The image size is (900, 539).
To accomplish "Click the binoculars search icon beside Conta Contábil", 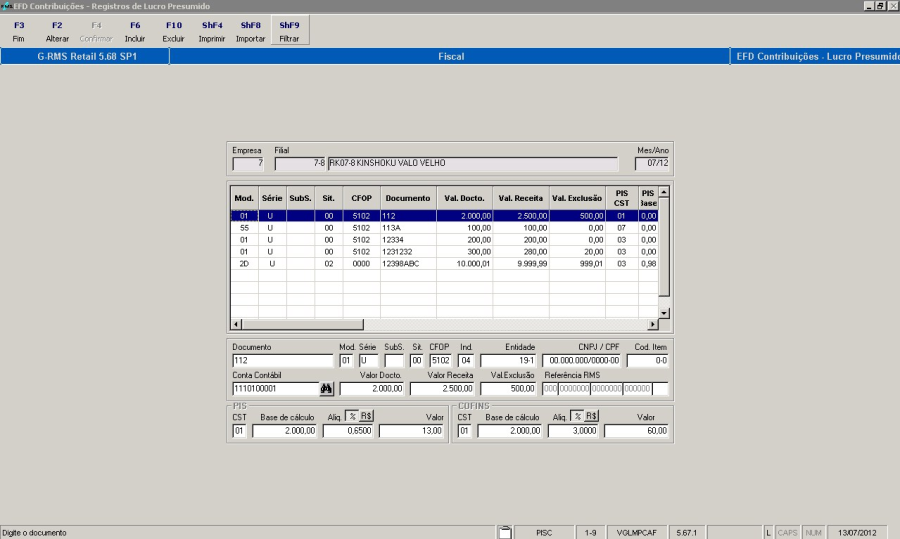I will tap(326, 388).
